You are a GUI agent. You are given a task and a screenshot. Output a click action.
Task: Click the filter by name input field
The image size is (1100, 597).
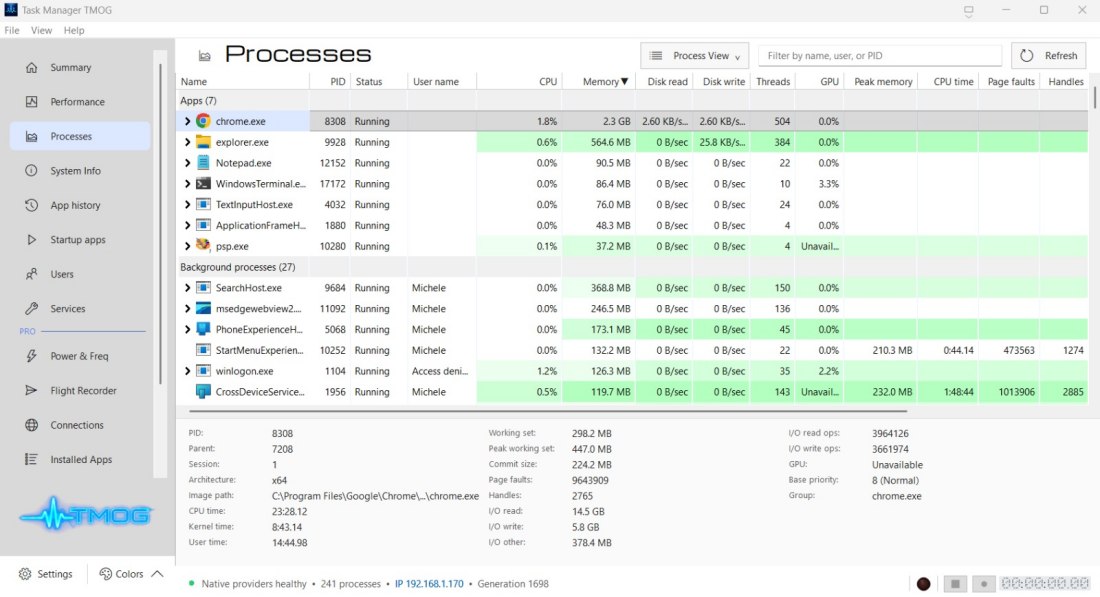880,55
